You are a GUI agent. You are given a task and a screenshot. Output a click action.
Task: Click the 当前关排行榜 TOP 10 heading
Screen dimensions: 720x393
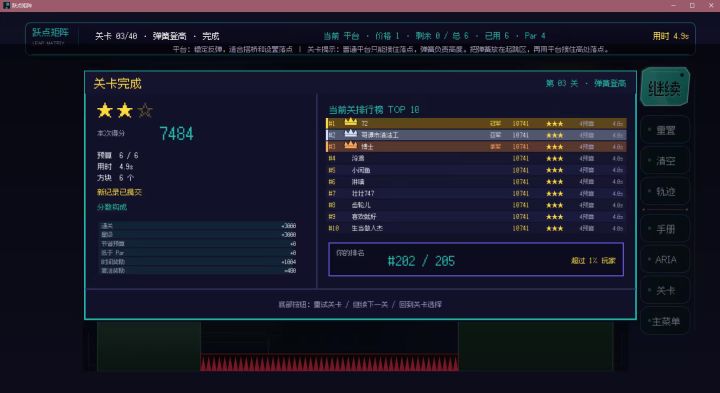tap(374, 110)
